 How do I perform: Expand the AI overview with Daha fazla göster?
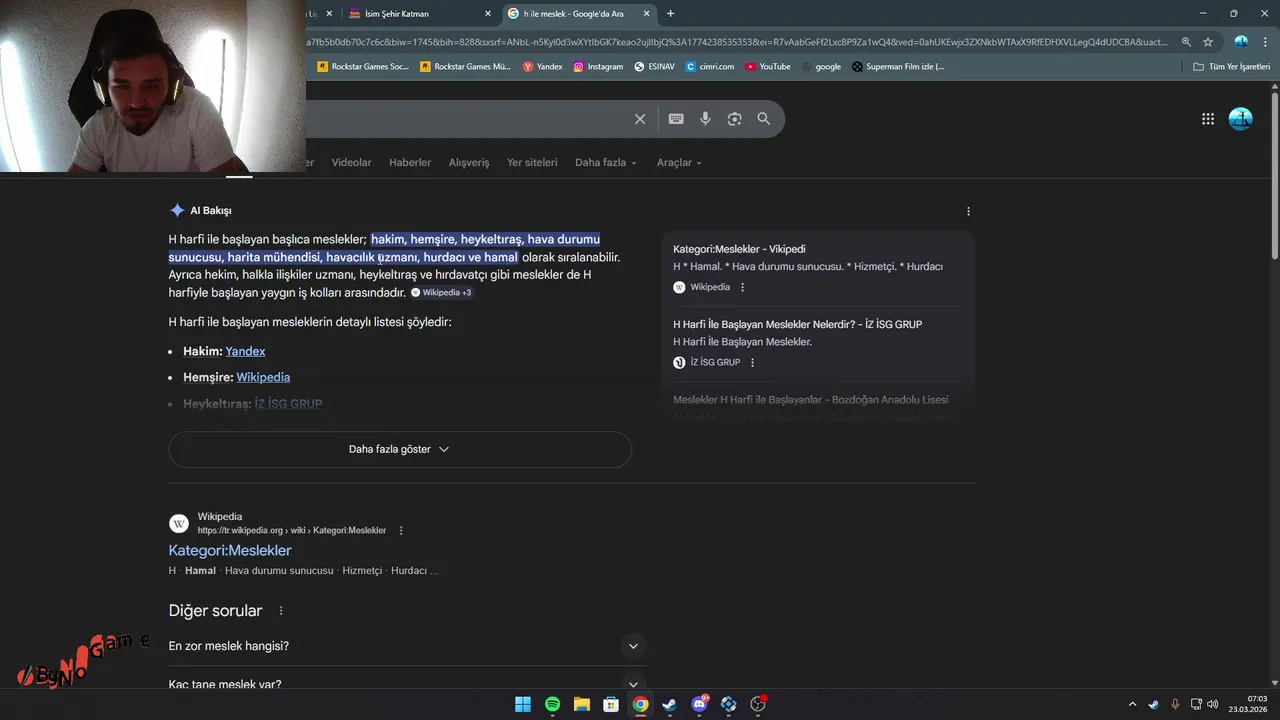click(400, 449)
